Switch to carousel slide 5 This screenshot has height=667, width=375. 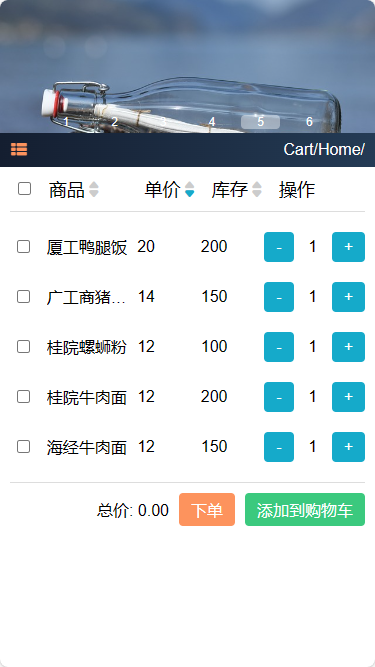point(260,122)
